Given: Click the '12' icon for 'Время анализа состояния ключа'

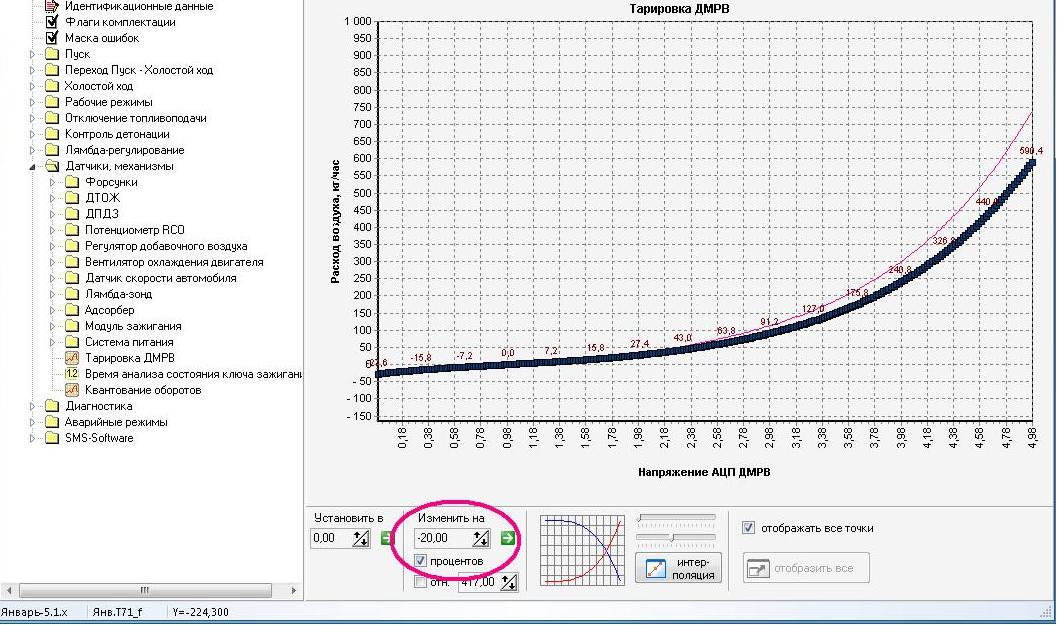Looking at the screenshot, I should 72,374.
